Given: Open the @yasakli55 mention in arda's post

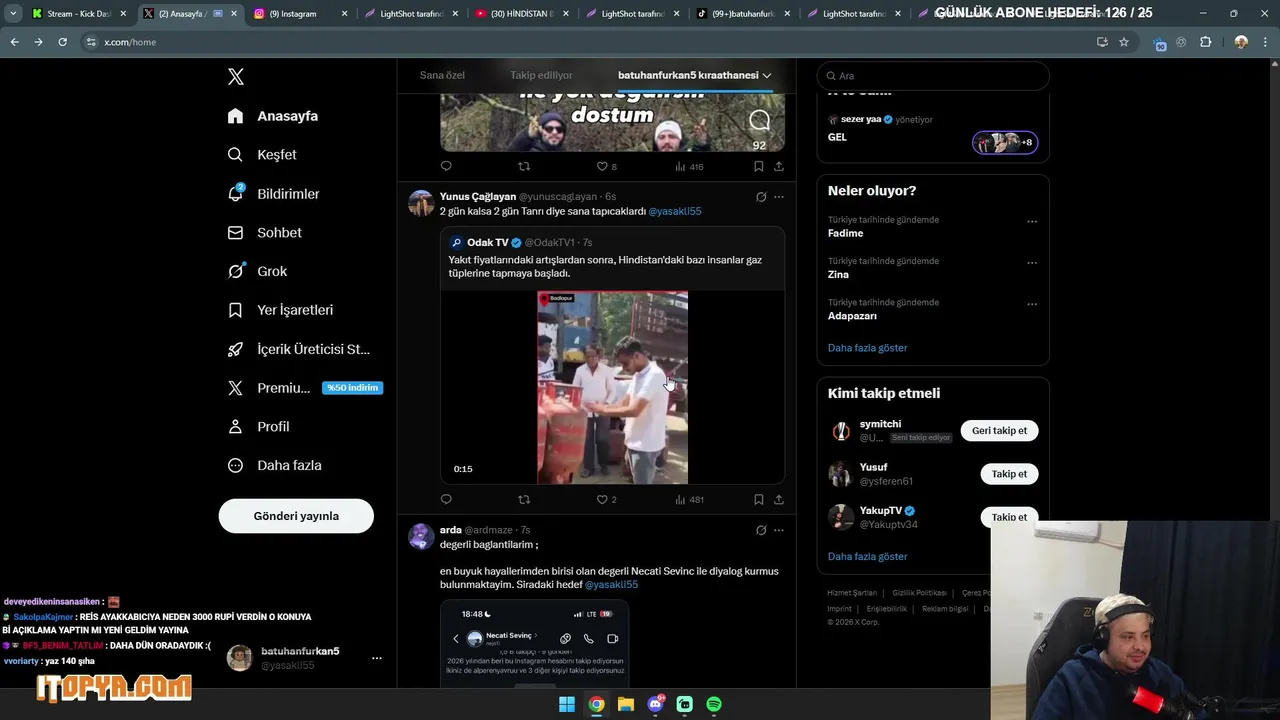Looking at the screenshot, I should point(611,584).
